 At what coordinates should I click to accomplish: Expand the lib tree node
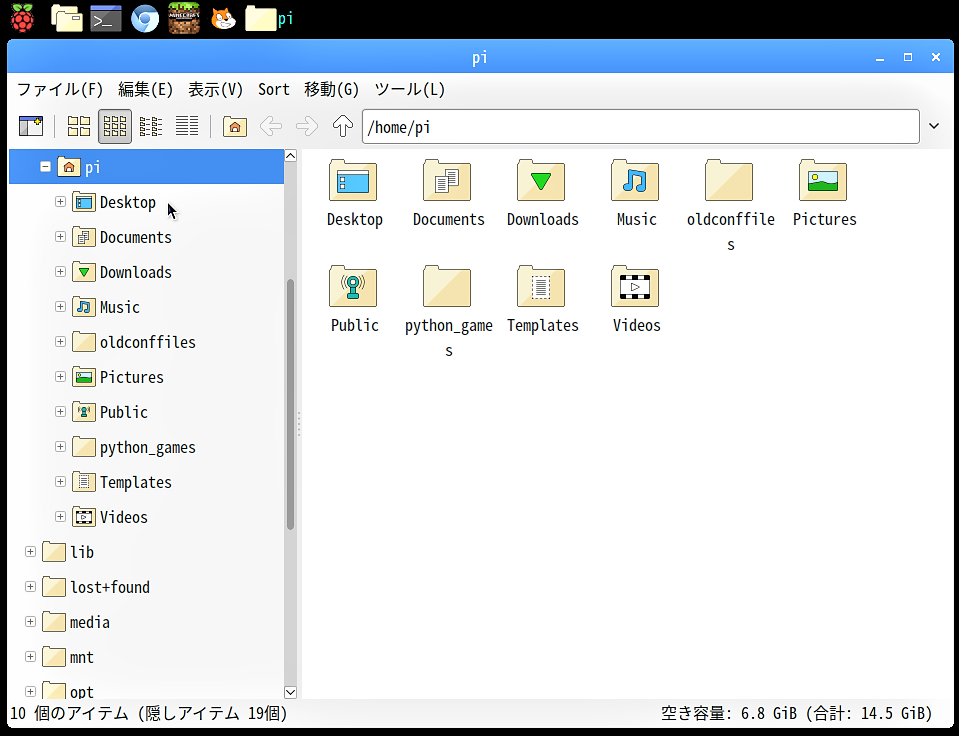(x=30, y=551)
